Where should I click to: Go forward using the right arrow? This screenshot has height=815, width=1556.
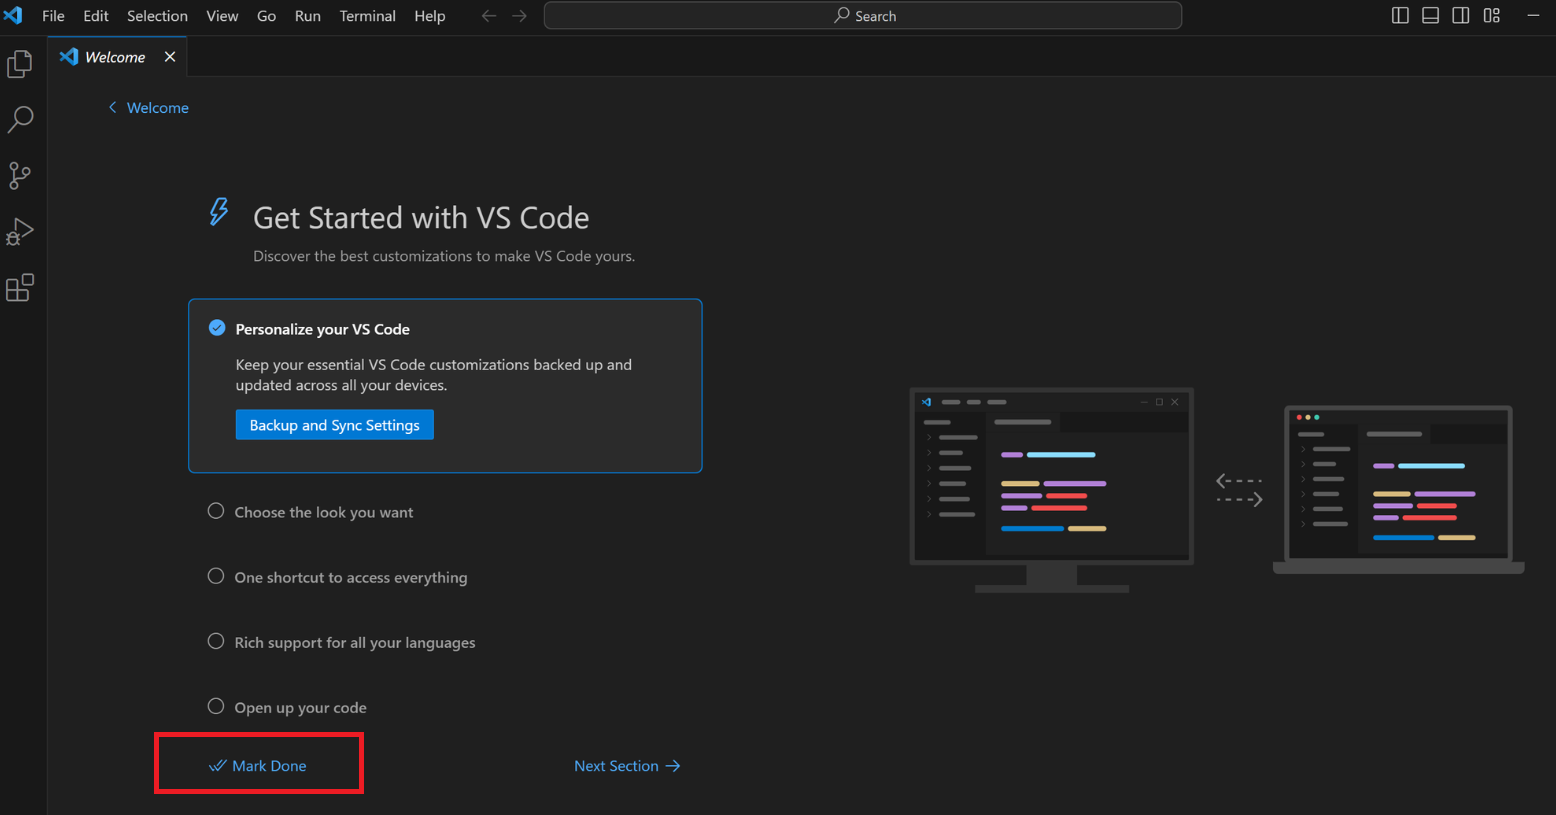519,16
